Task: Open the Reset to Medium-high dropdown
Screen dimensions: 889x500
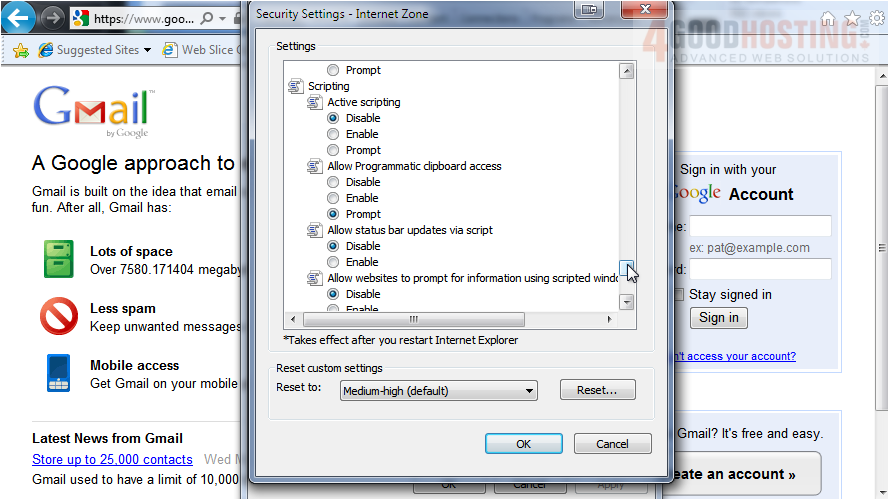Action: [x=438, y=391]
